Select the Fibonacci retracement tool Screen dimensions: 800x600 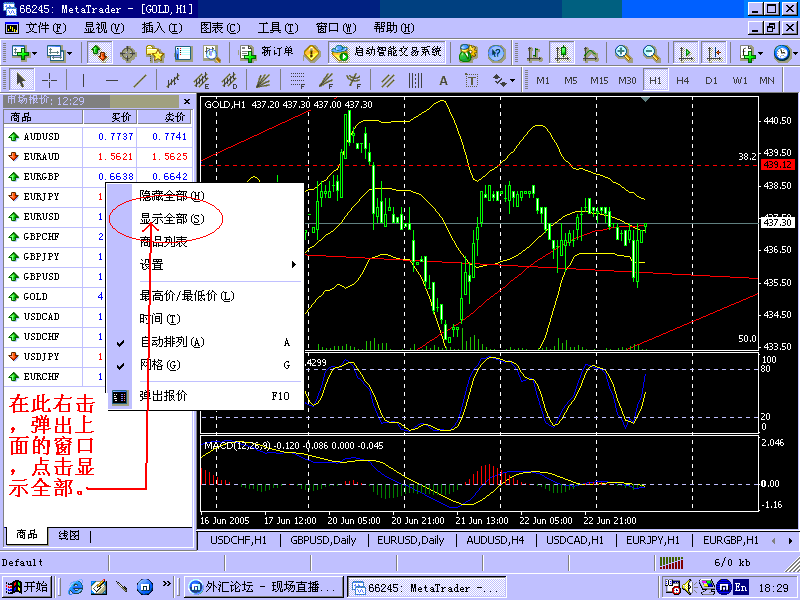point(297,81)
